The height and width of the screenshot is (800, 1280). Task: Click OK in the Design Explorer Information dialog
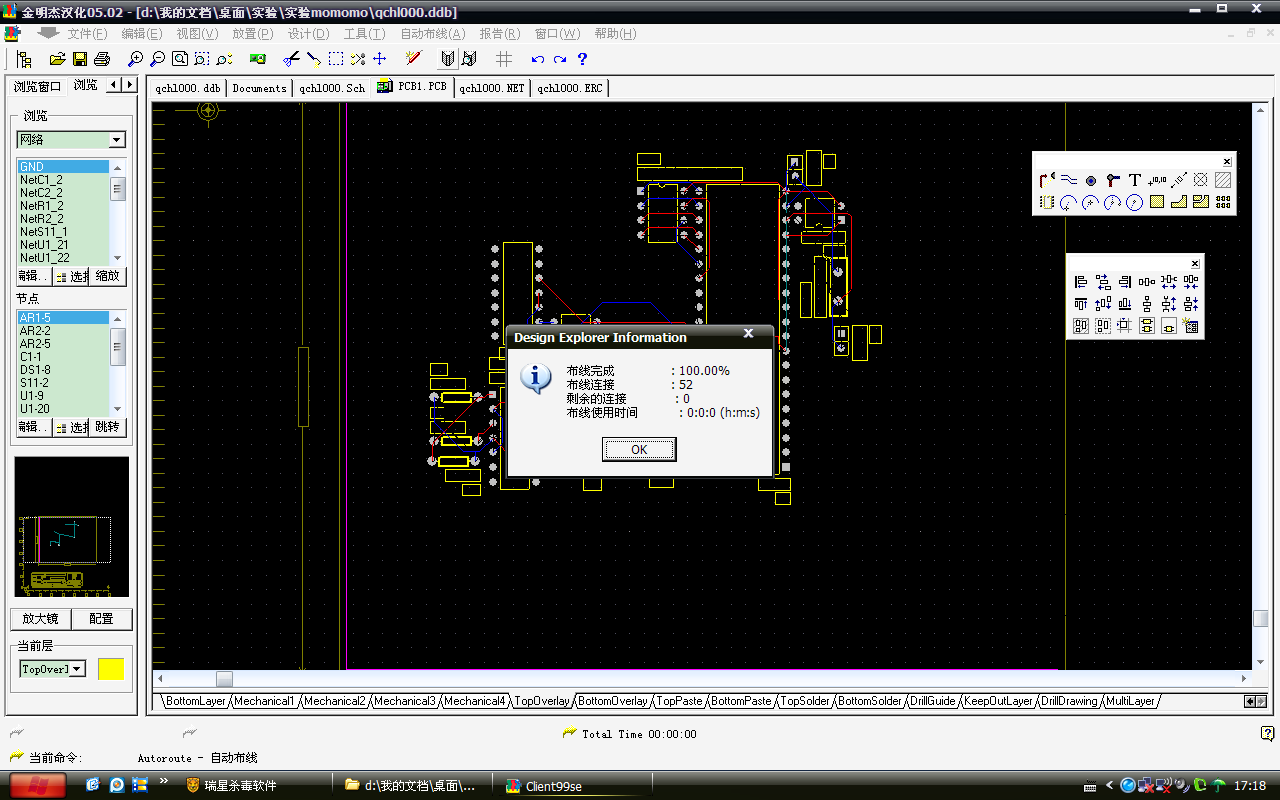pos(639,450)
